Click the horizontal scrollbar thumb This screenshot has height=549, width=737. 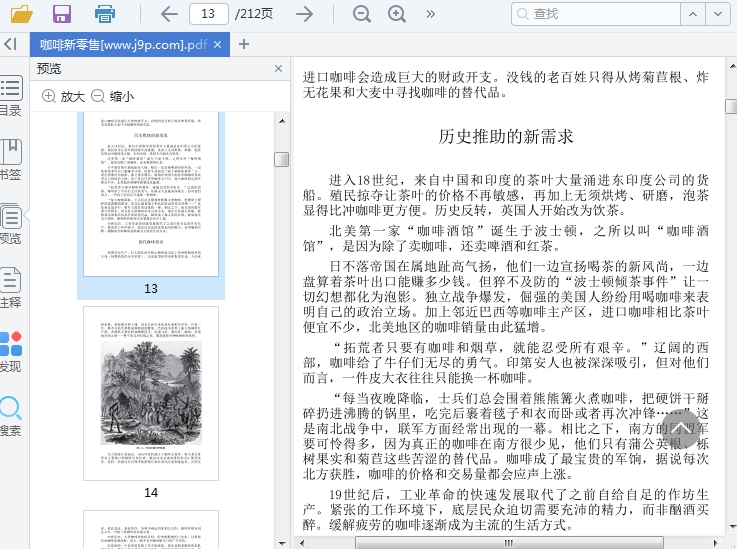(x=509, y=543)
